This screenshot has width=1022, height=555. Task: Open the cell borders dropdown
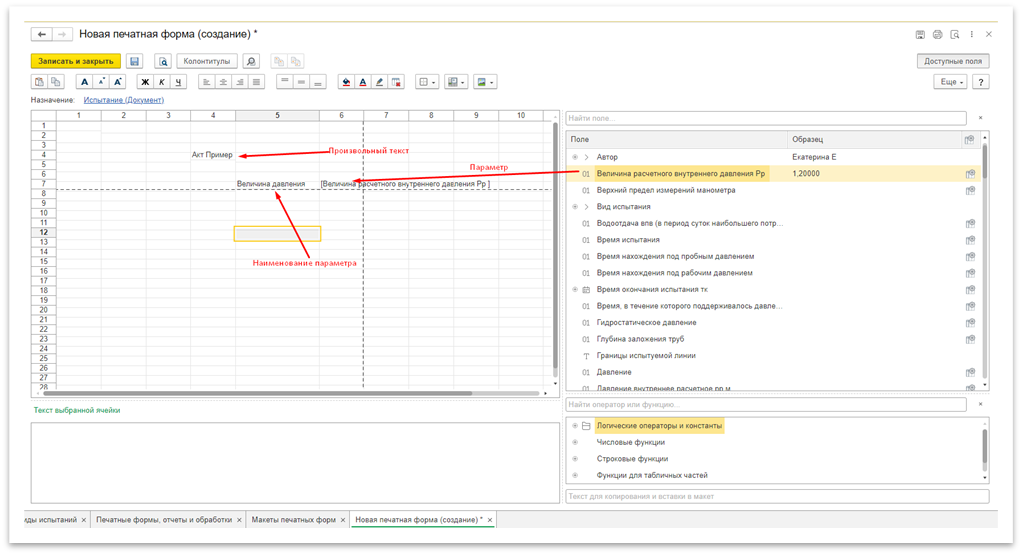click(426, 82)
